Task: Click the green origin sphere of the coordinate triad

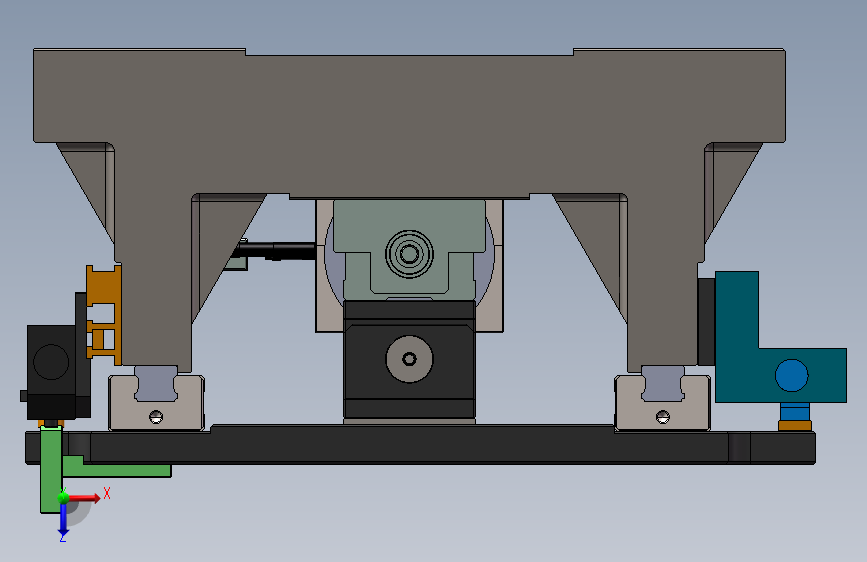Action: (x=63, y=498)
